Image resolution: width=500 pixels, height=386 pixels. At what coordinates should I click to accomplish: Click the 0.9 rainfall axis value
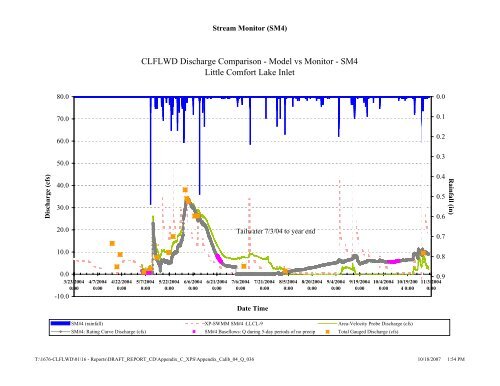(x=440, y=276)
